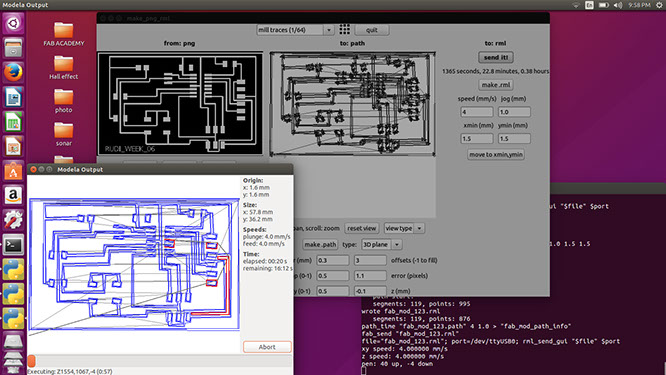This screenshot has height=375, width=666.
Task: Open the battery status indicator
Action: pyautogui.click(x=604, y=5)
